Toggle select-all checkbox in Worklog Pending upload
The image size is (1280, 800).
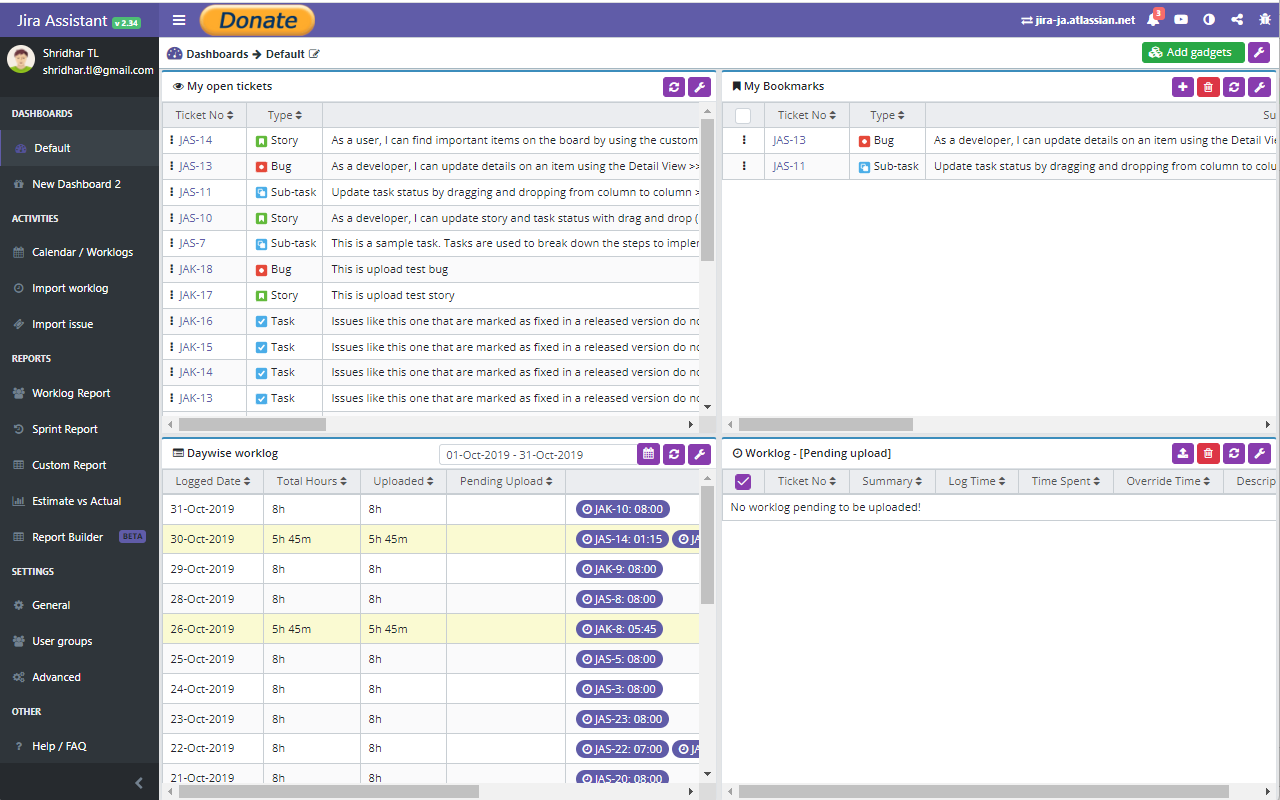[743, 482]
